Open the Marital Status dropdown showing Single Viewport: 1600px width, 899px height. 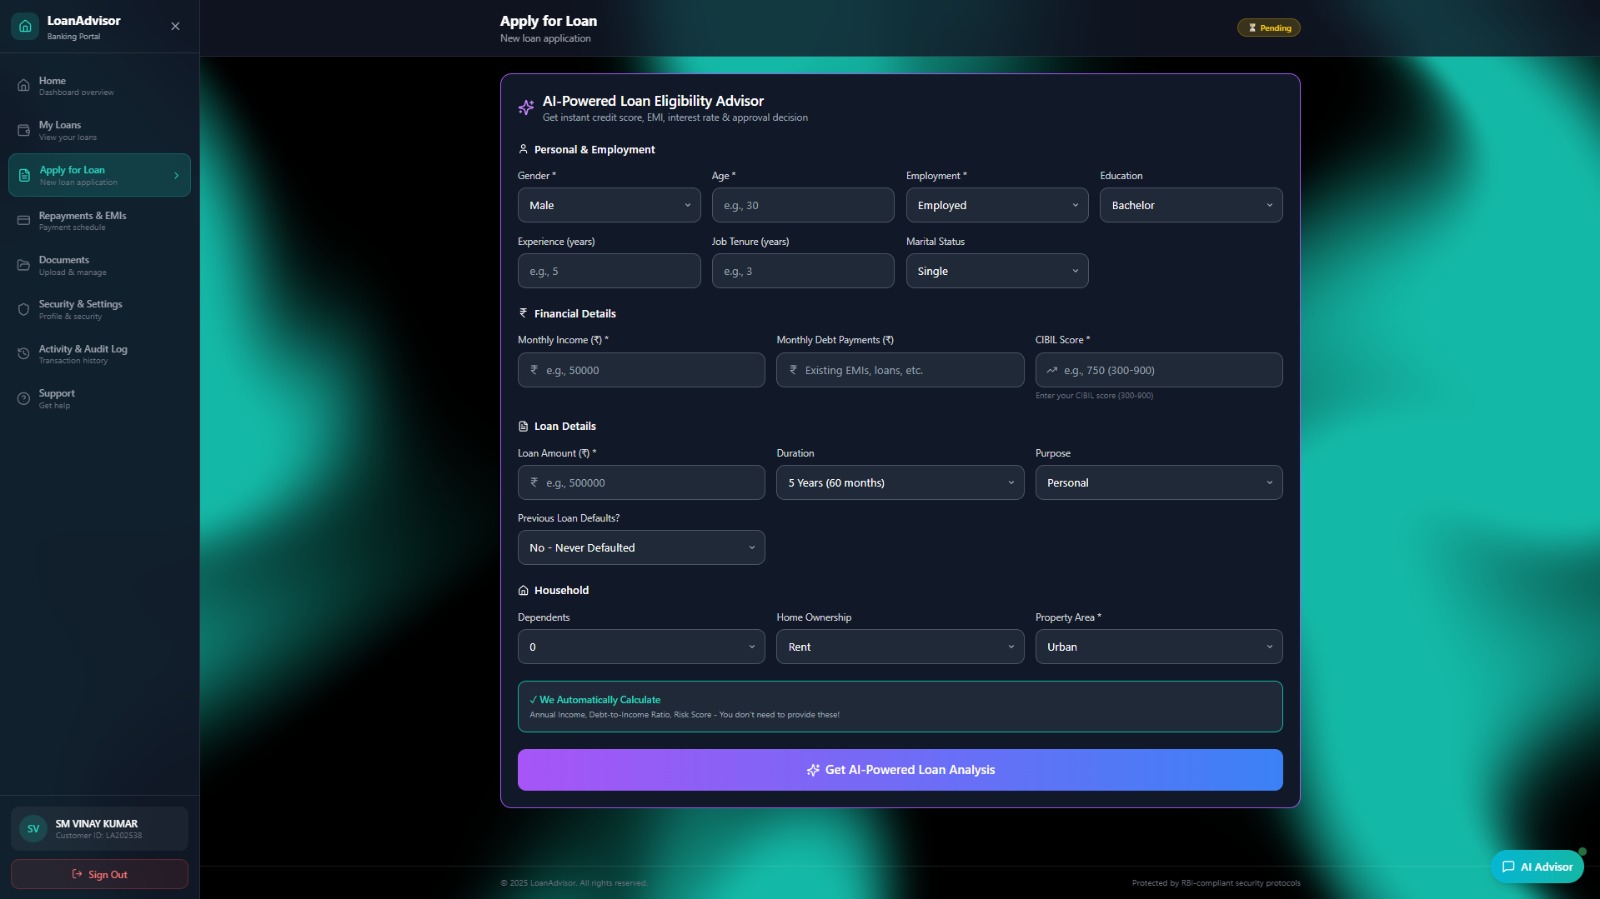pyautogui.click(x=997, y=271)
